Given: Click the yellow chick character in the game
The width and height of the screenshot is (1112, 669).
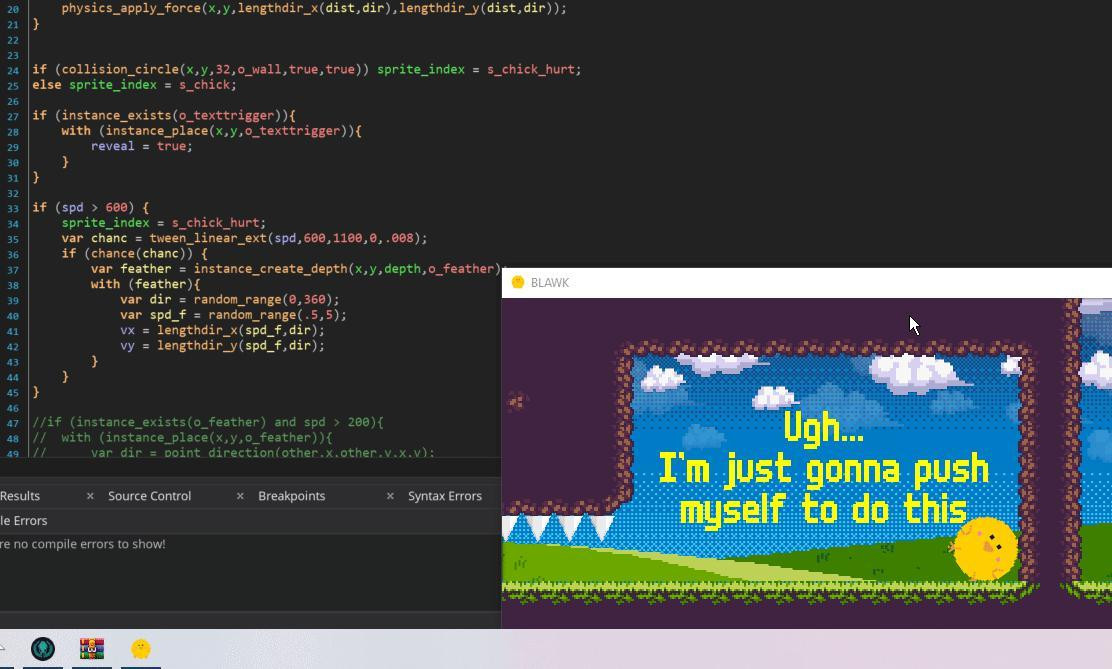Looking at the screenshot, I should point(986,548).
